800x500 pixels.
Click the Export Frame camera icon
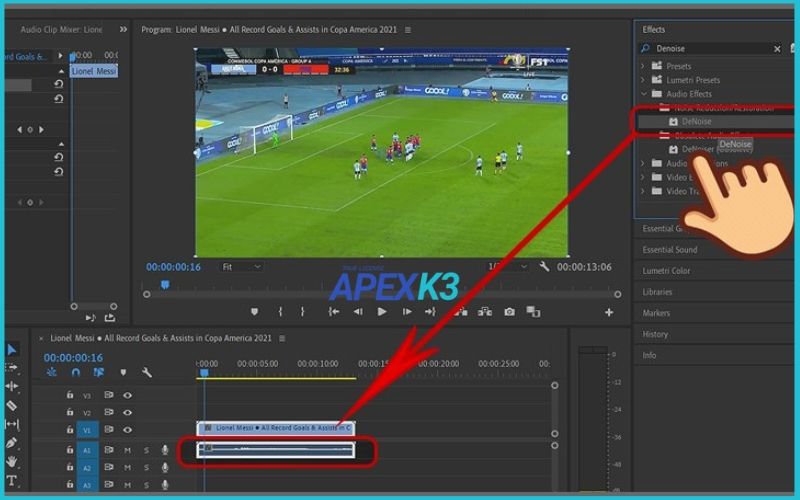point(509,312)
